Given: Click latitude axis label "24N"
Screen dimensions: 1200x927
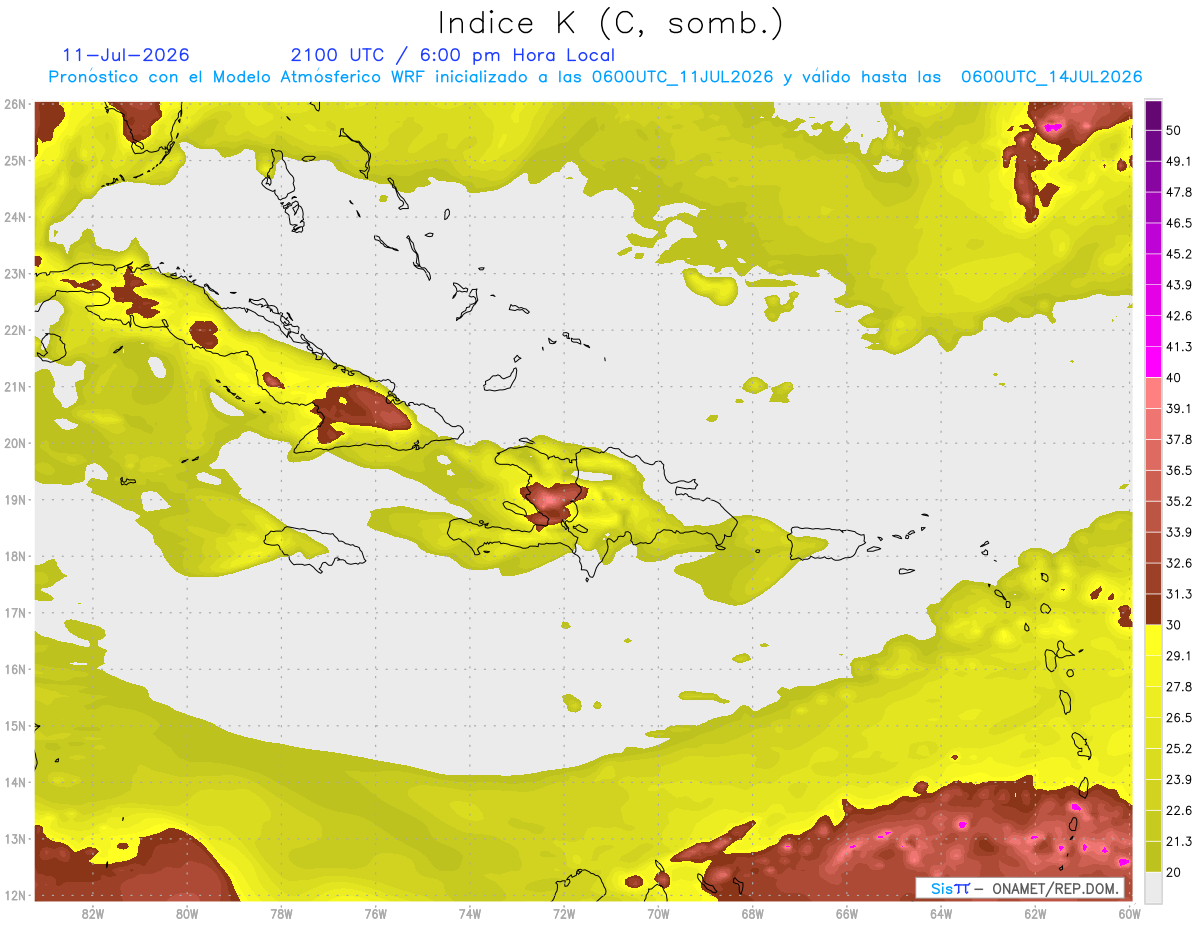Looking at the screenshot, I should [14, 217].
